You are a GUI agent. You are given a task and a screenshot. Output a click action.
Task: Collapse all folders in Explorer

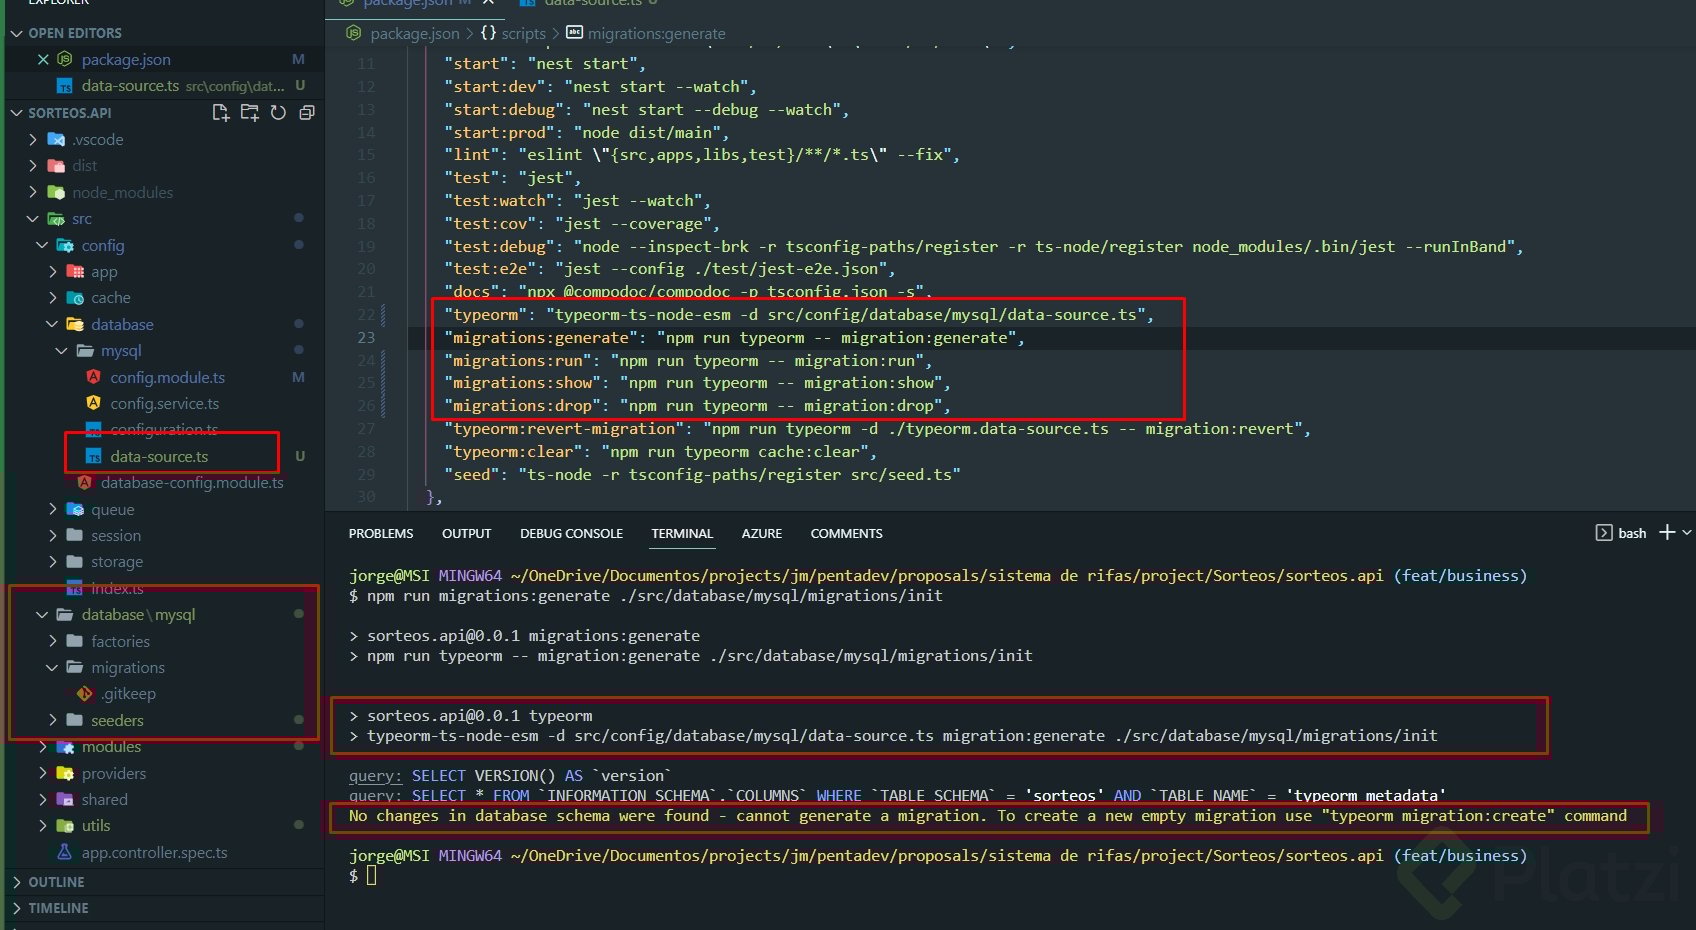(x=307, y=113)
